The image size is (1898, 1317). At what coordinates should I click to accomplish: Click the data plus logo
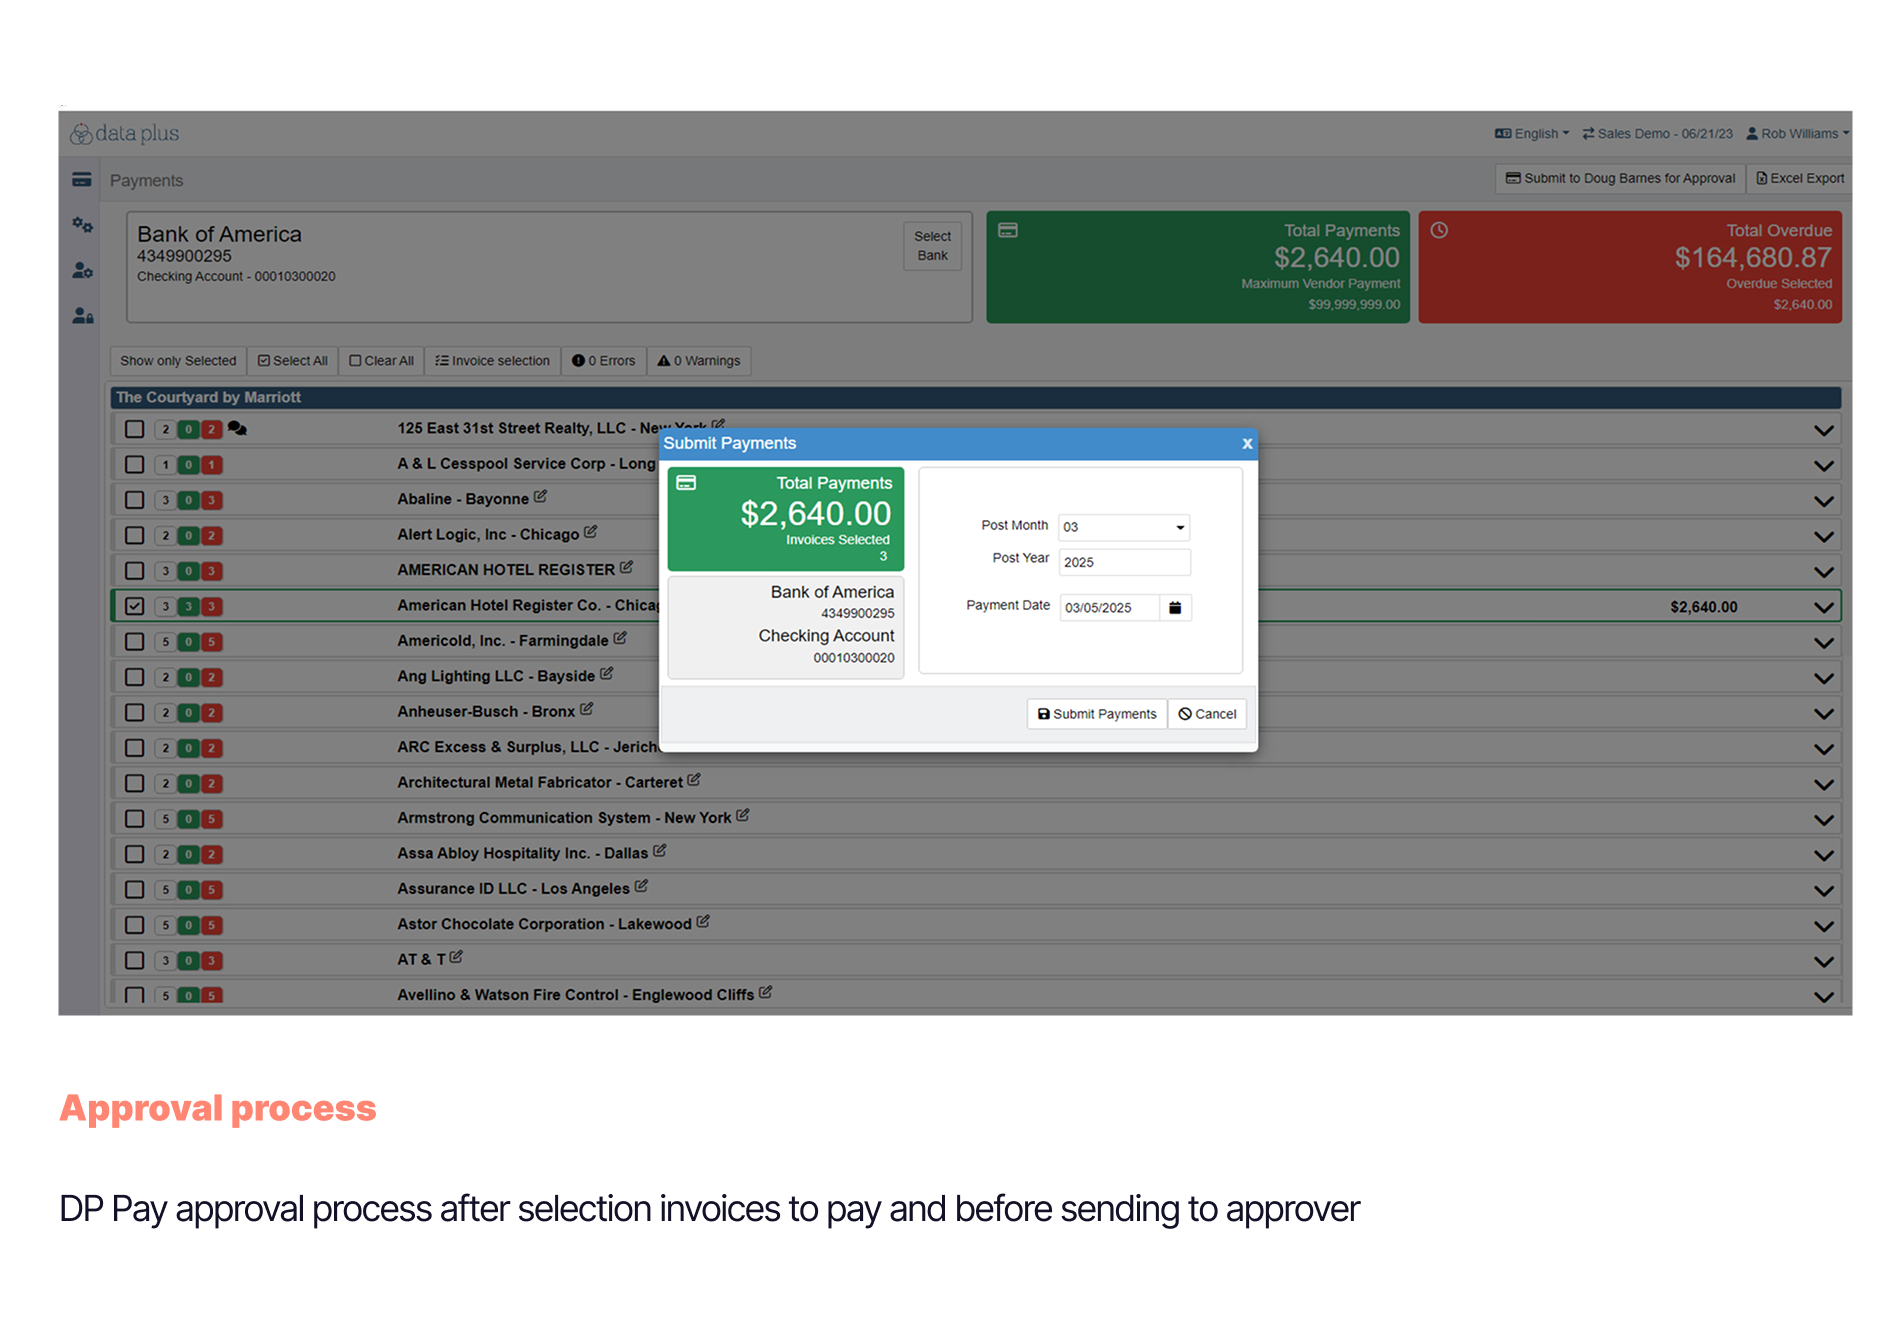point(125,133)
